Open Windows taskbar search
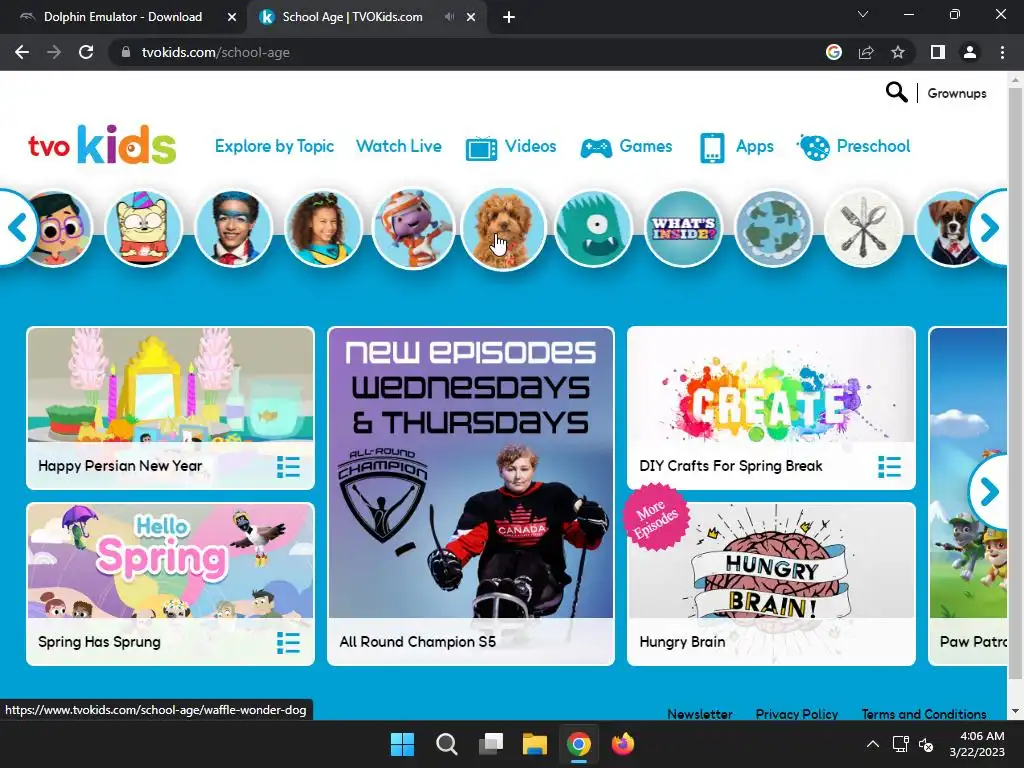1024x768 pixels. point(447,744)
